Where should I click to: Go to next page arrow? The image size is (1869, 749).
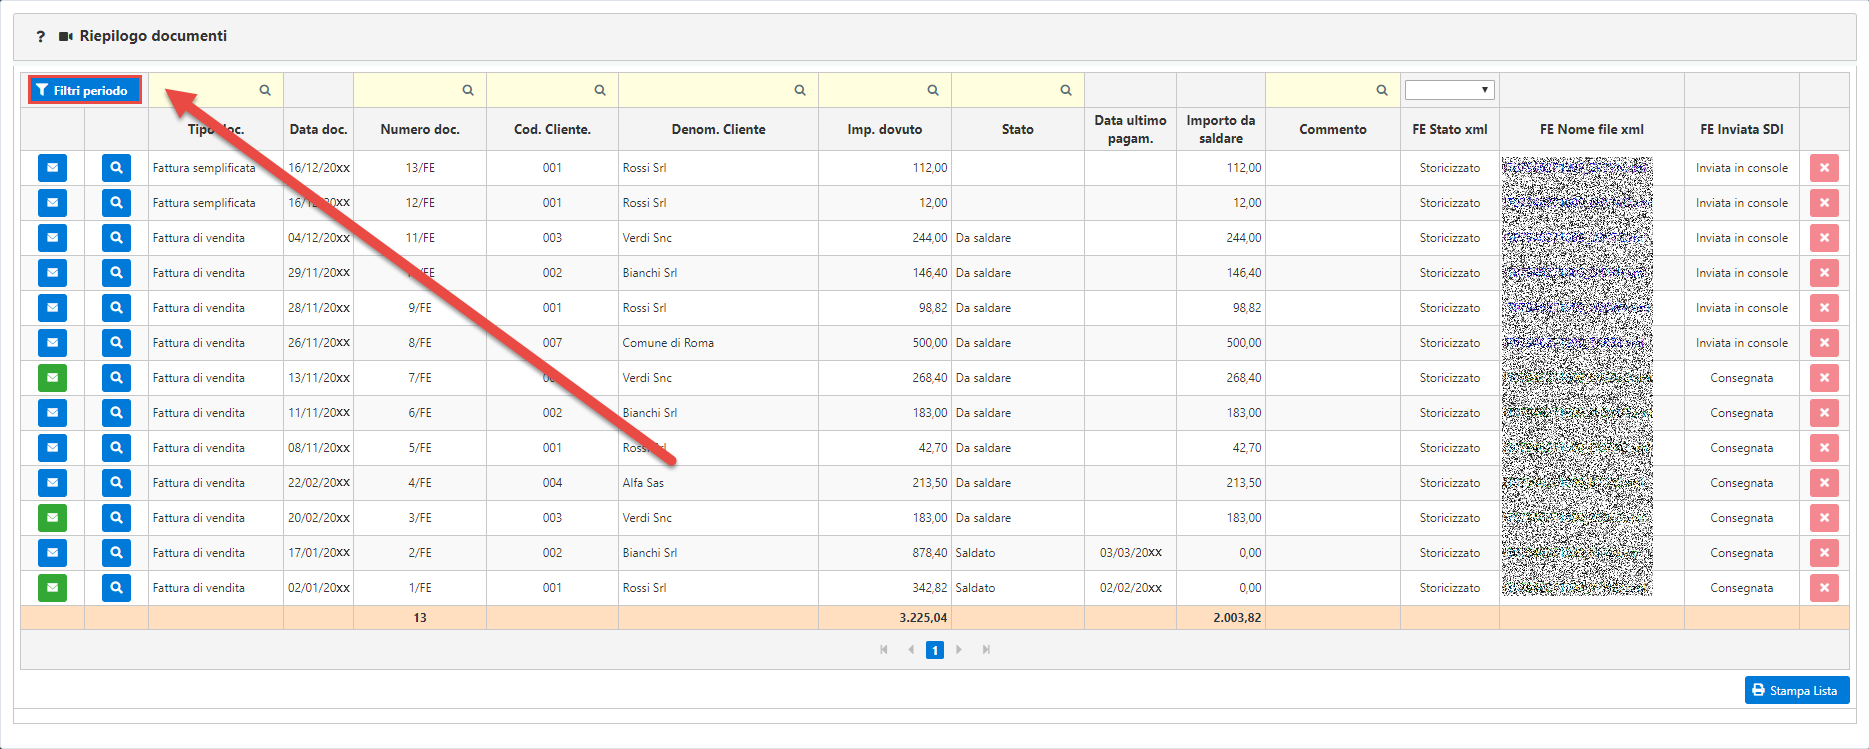coord(959,650)
